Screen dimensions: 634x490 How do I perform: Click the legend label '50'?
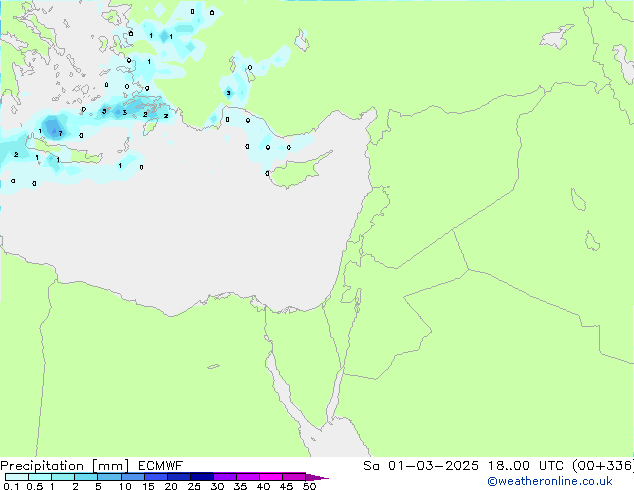coord(309,486)
